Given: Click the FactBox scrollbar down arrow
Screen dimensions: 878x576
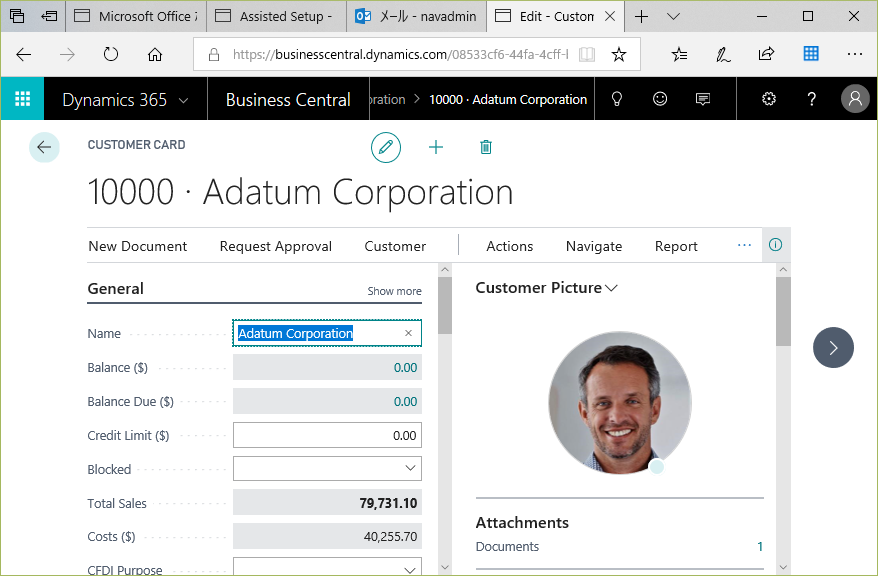Looking at the screenshot, I should [783, 567].
